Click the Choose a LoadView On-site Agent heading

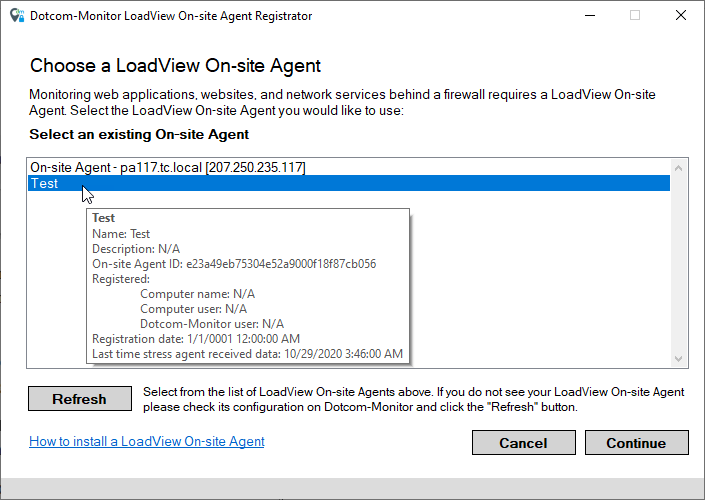175,66
